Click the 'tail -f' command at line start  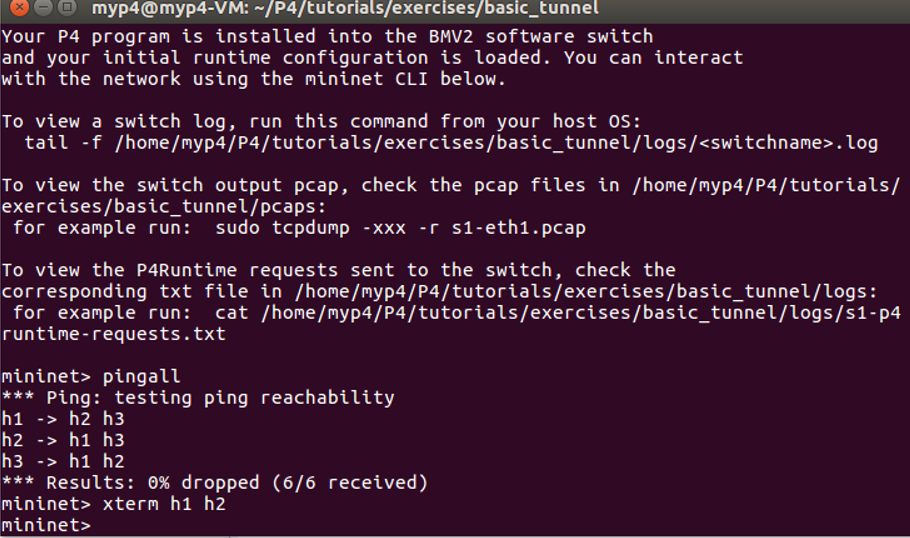(x=63, y=143)
